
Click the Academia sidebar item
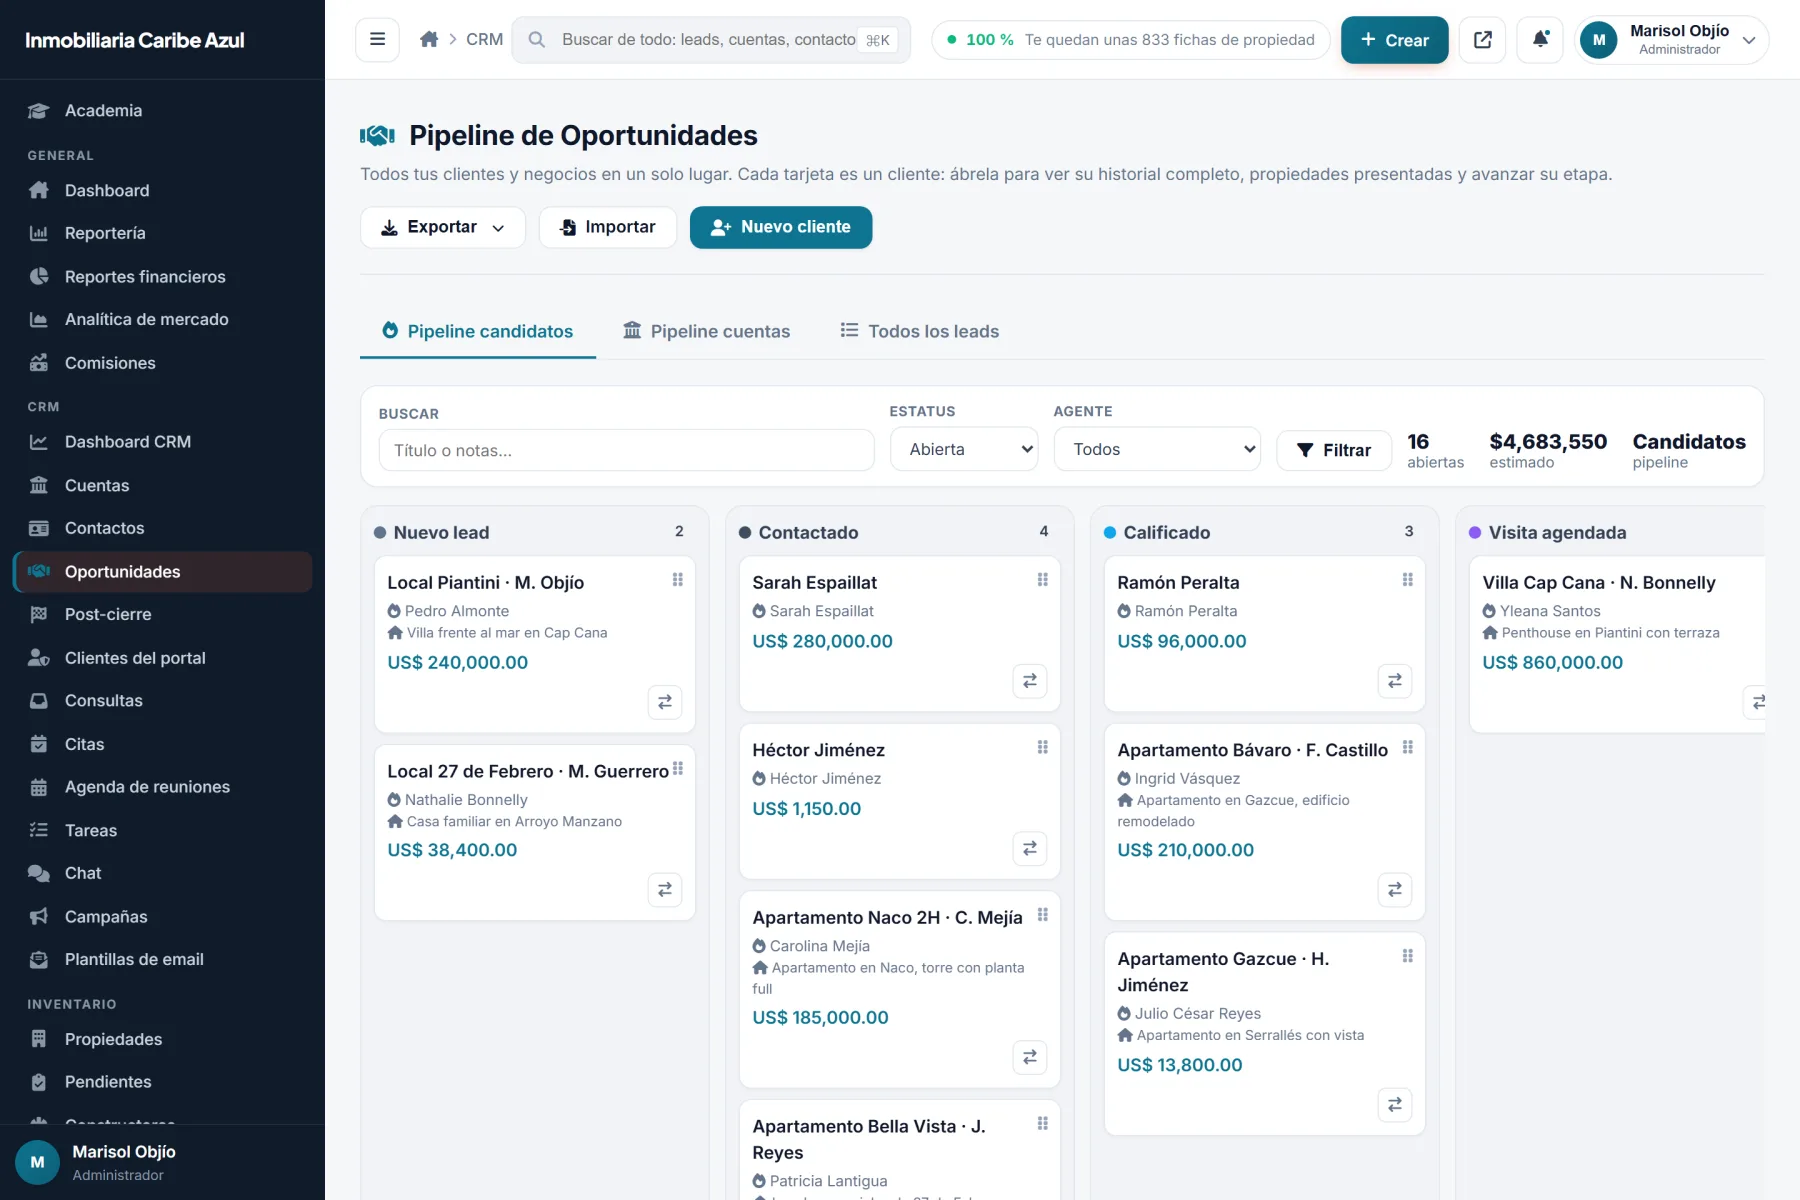(x=162, y=111)
